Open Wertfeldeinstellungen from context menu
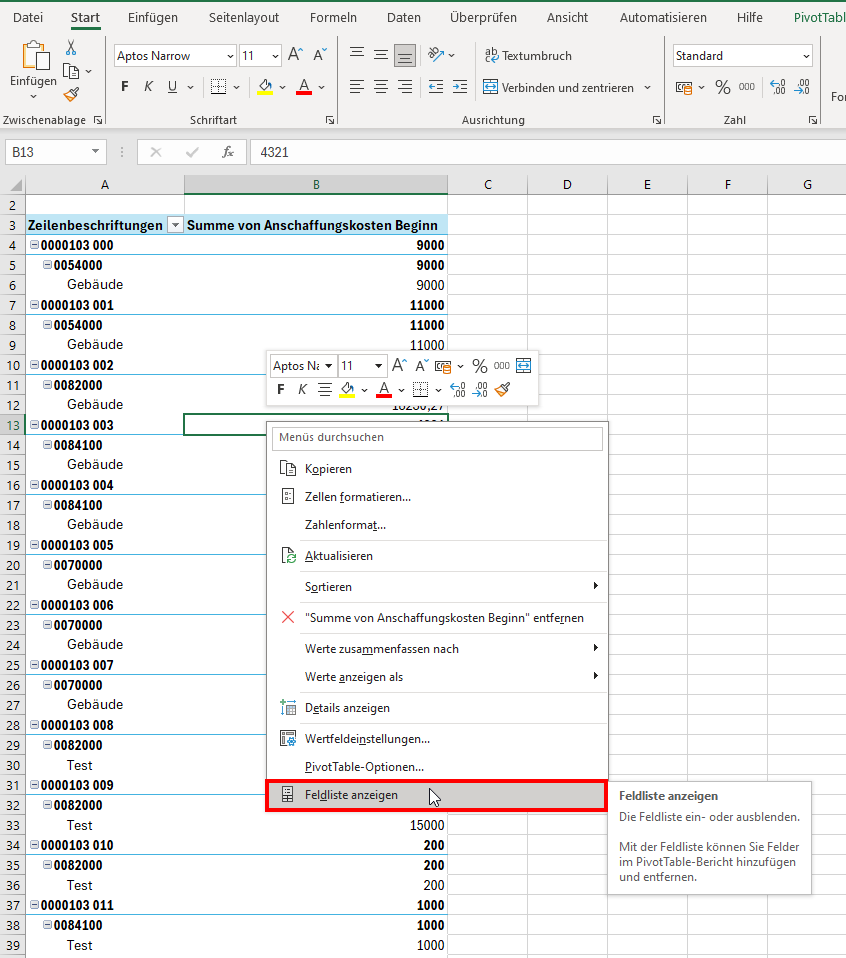The width and height of the screenshot is (846, 958). click(437, 739)
